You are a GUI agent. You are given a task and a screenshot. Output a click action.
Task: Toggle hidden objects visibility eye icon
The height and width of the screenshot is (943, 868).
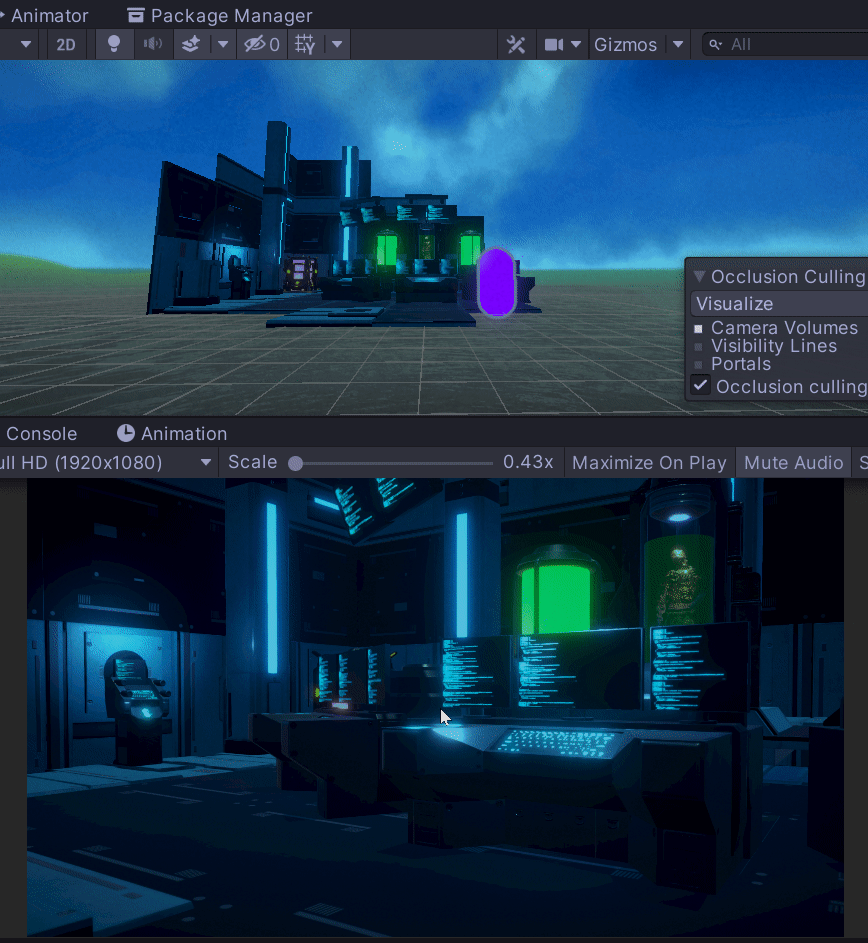[x=255, y=44]
